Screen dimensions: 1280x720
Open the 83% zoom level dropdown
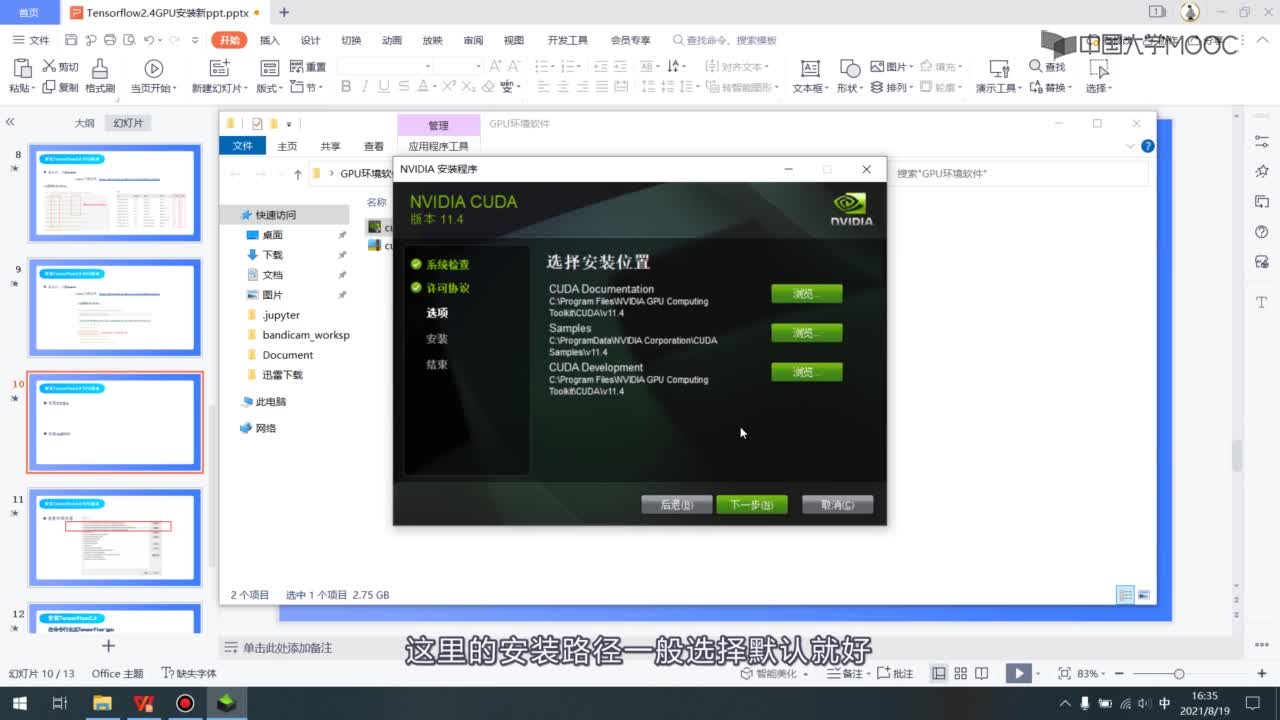(x=1092, y=673)
